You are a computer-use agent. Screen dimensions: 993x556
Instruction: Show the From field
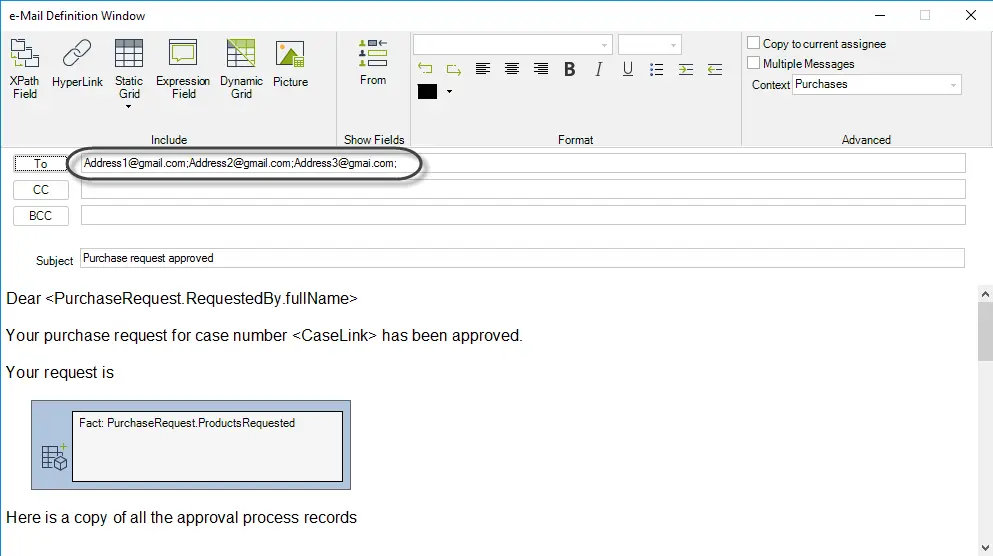point(373,62)
